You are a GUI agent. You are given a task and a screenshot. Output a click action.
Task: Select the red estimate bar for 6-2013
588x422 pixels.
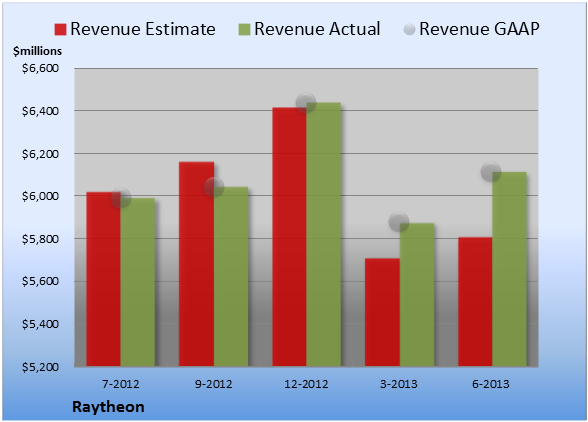[x=475, y=302]
